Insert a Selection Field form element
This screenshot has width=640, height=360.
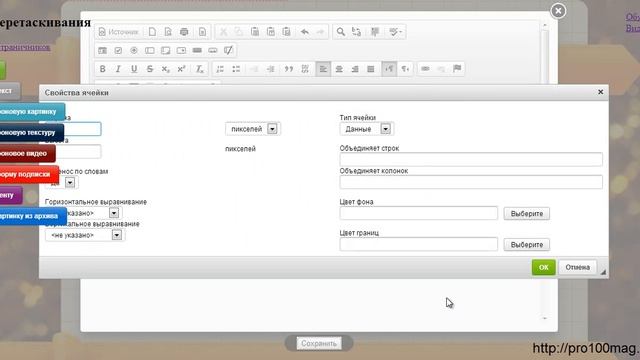[181, 50]
